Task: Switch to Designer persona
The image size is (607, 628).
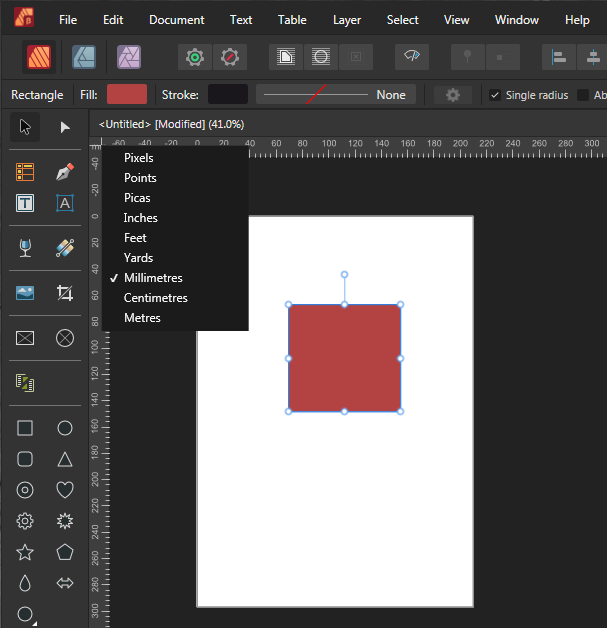Action: (x=84, y=57)
